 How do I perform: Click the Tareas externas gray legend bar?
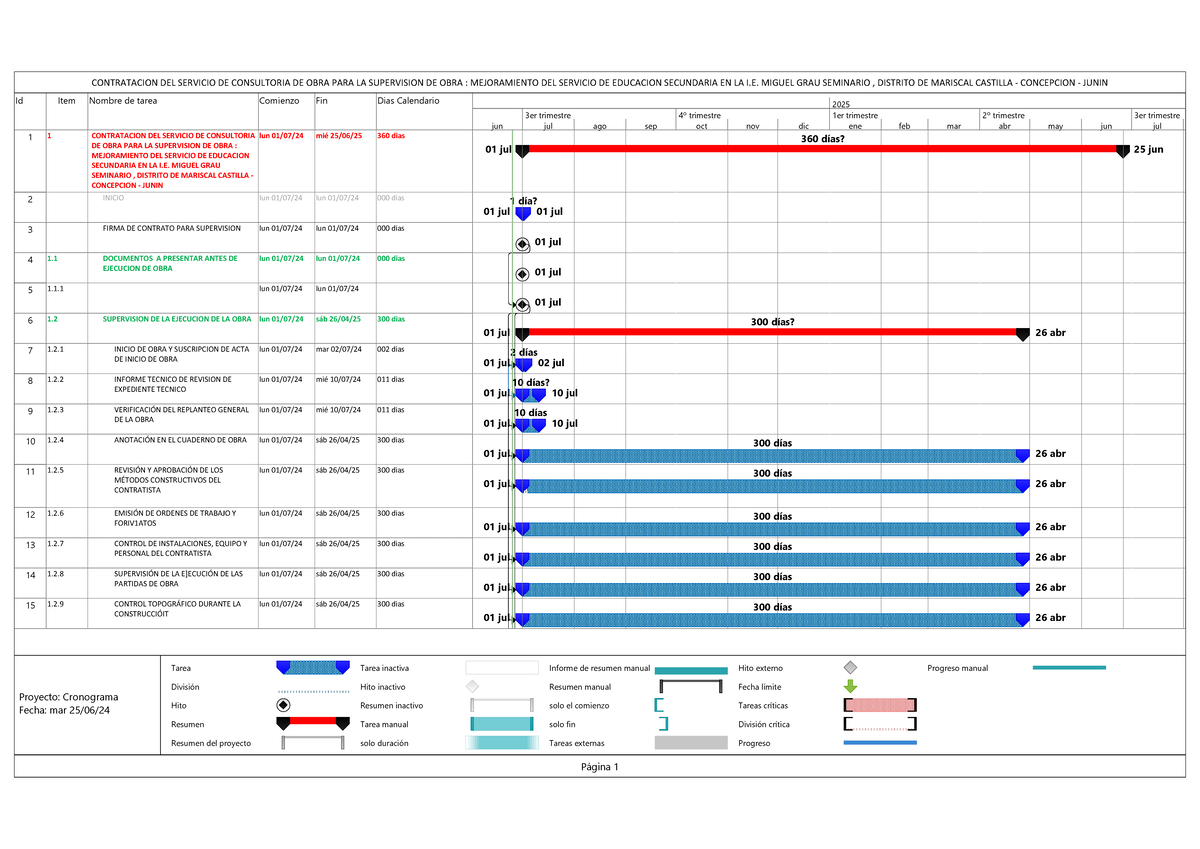(691, 743)
